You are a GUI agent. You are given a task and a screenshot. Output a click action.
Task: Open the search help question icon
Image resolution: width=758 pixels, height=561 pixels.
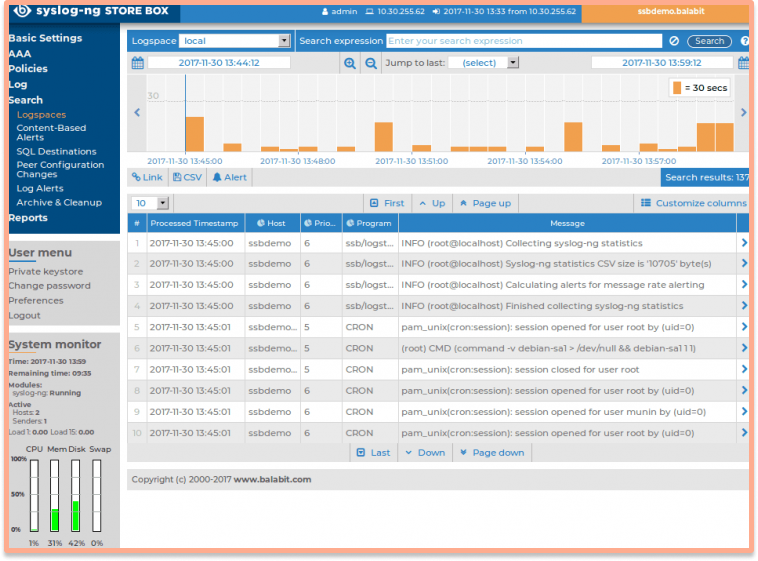tap(744, 41)
